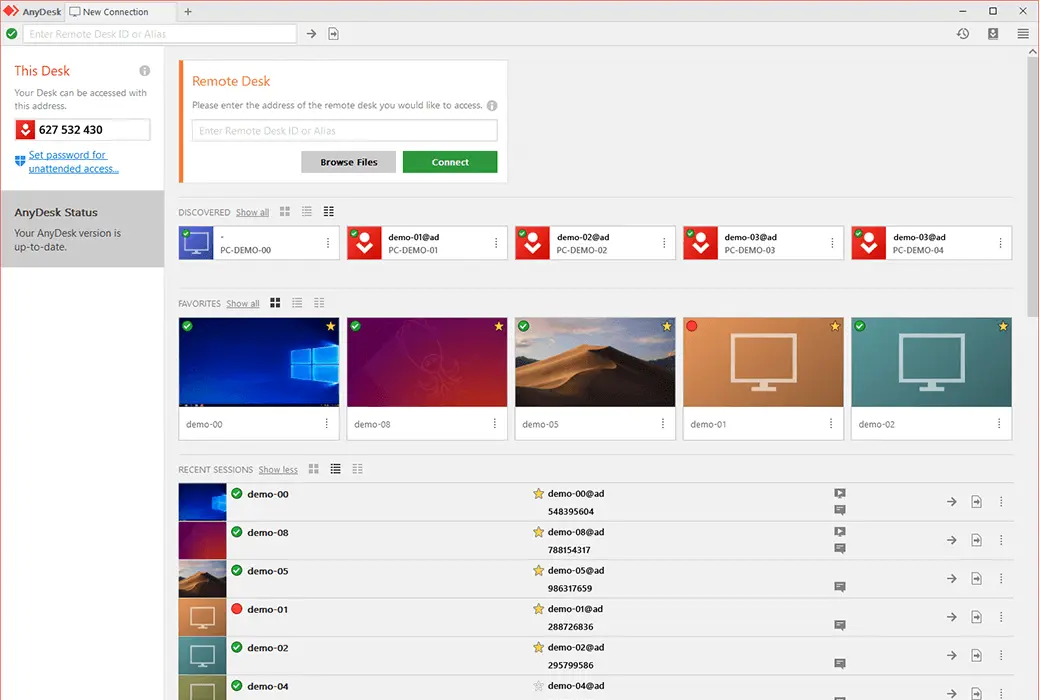Click the Remote Desk ID input field

(344, 131)
